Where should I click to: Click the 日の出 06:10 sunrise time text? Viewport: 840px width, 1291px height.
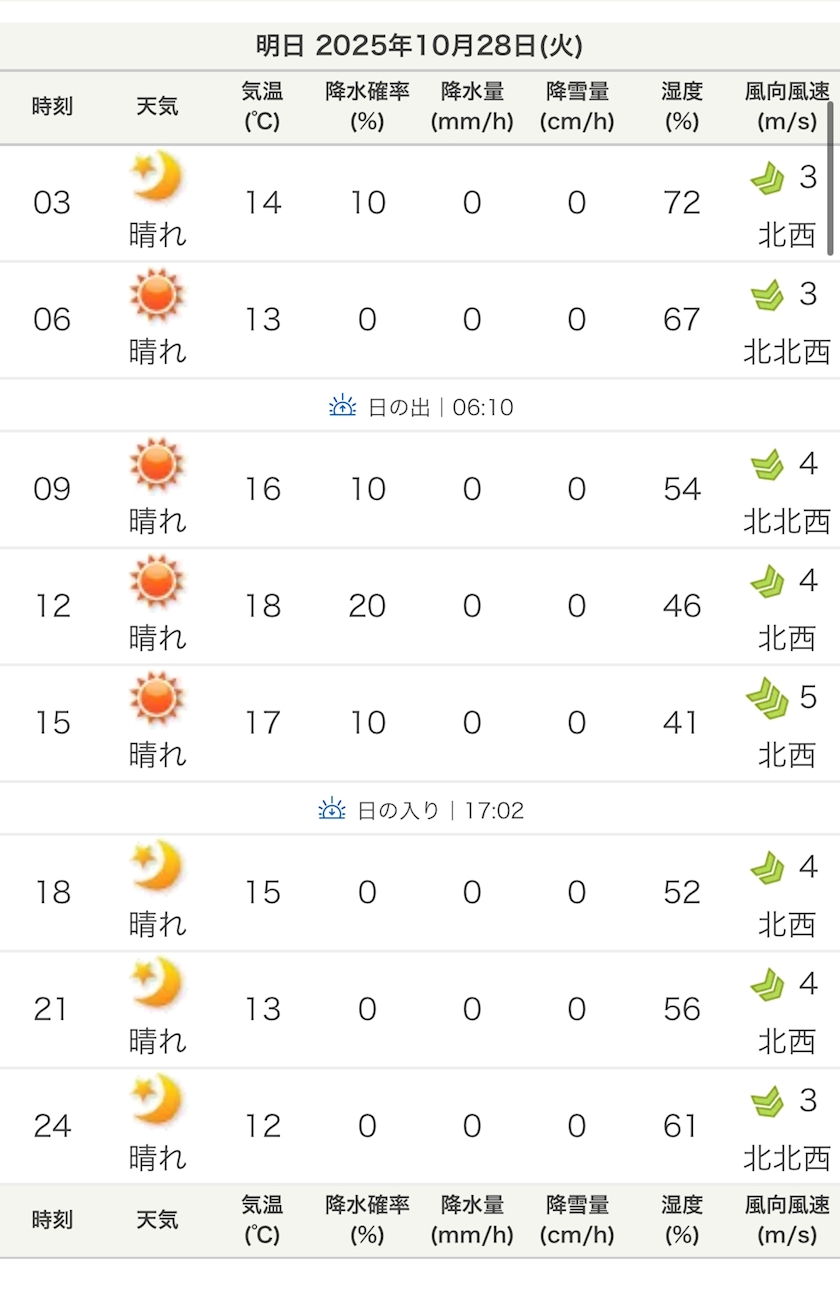point(440,407)
